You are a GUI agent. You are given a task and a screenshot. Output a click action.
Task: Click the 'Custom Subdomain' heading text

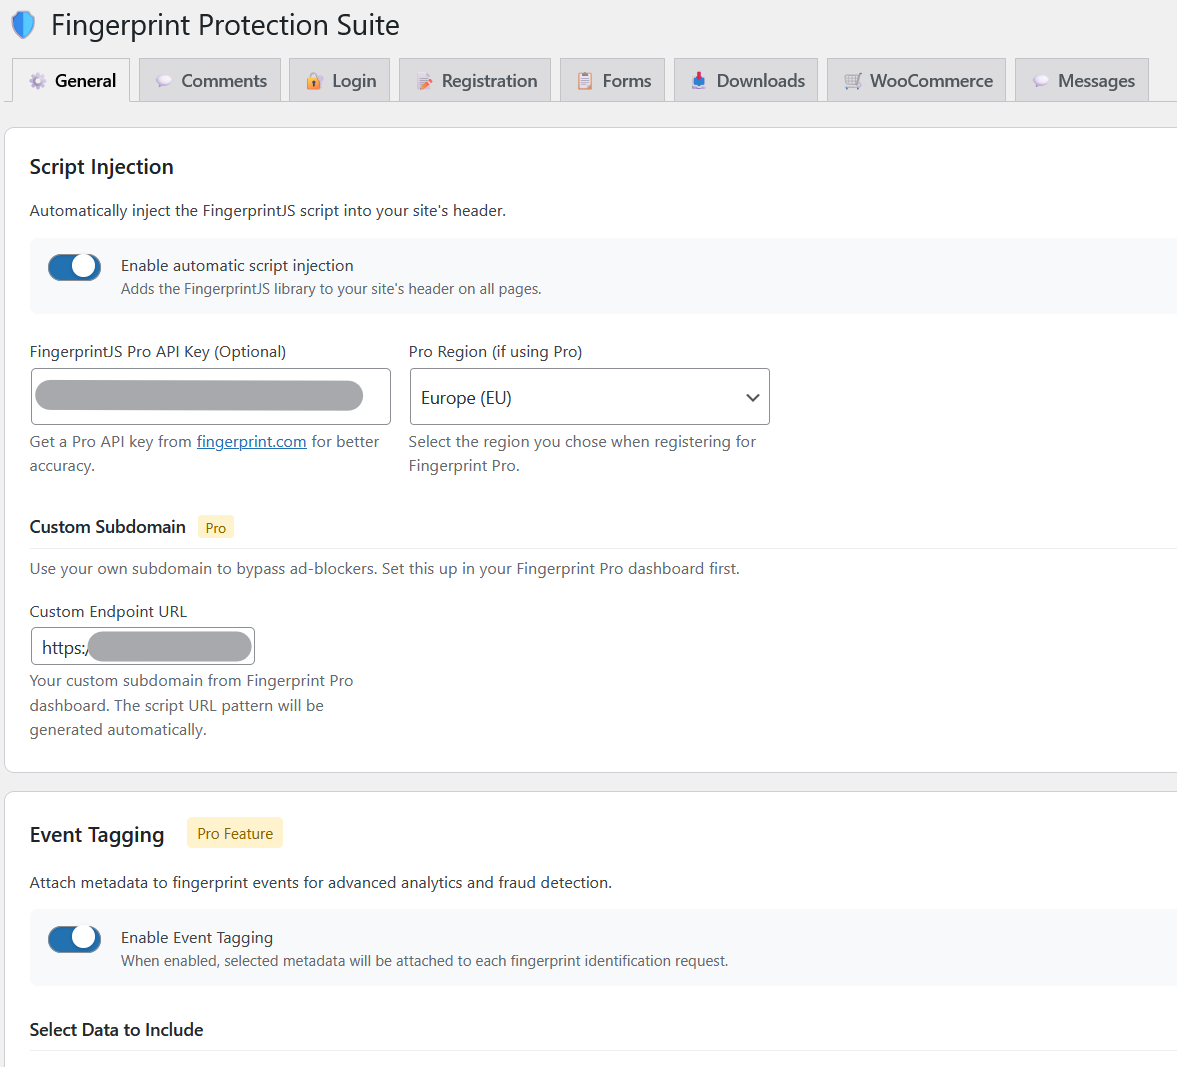107,527
